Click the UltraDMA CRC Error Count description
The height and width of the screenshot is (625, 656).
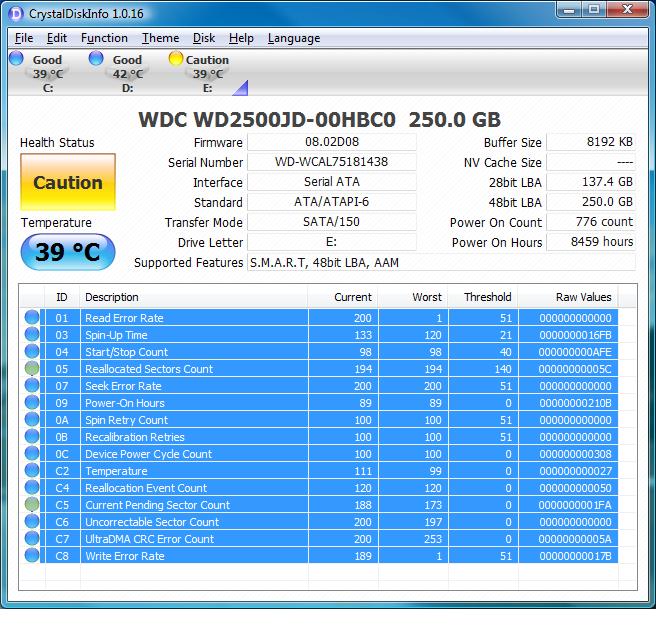pyautogui.click(x=149, y=539)
